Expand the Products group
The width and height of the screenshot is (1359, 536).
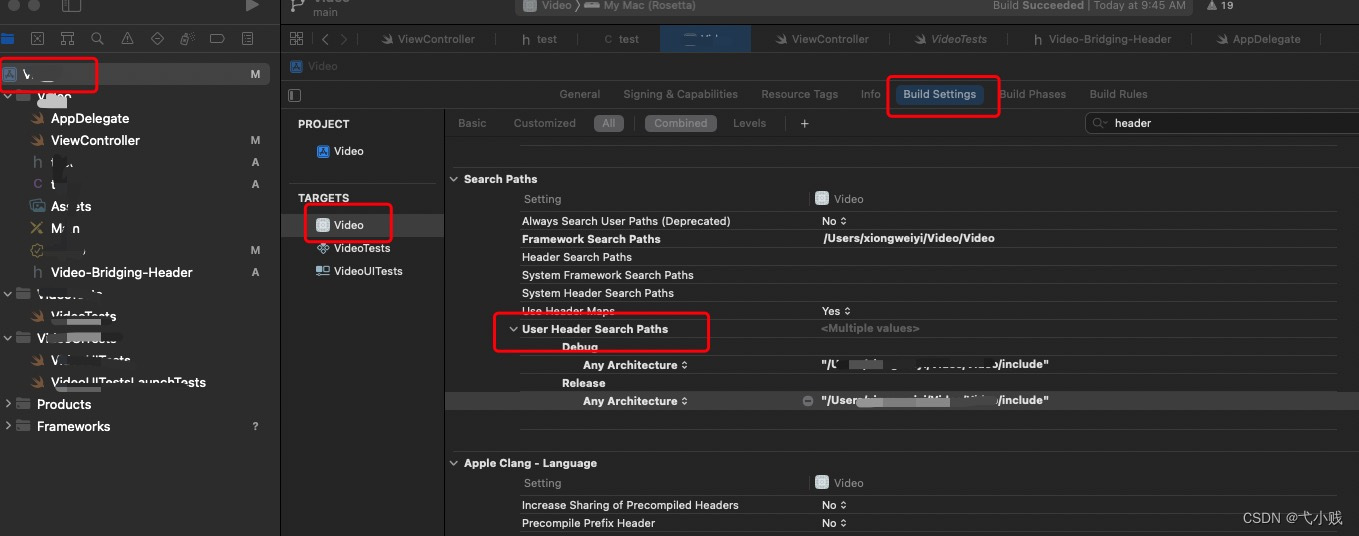(9, 404)
